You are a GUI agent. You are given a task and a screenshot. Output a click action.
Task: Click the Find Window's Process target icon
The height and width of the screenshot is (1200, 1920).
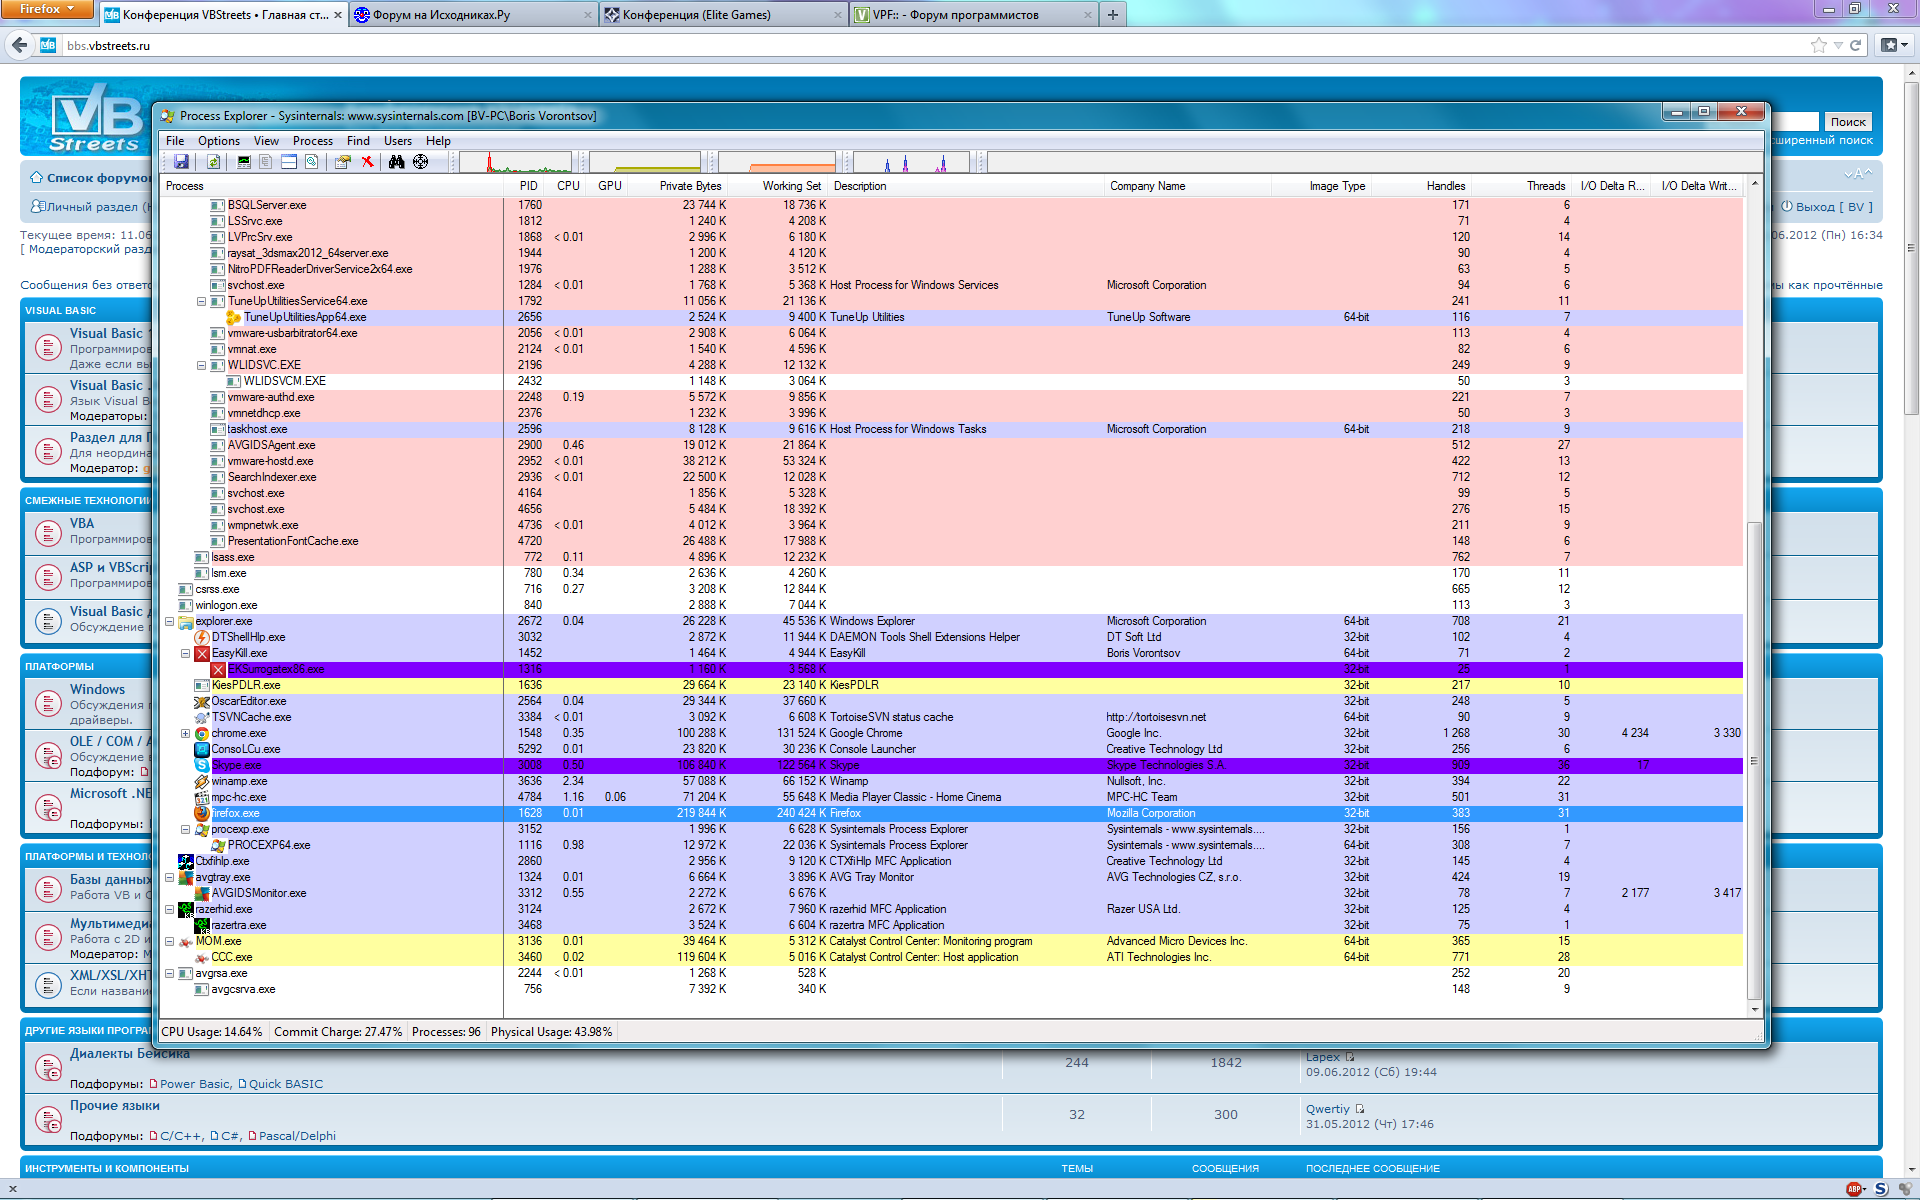point(420,161)
